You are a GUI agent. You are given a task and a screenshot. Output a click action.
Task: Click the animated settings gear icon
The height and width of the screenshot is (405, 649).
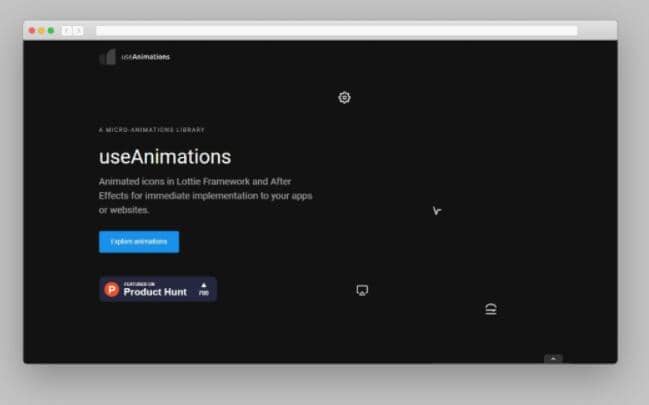point(344,97)
